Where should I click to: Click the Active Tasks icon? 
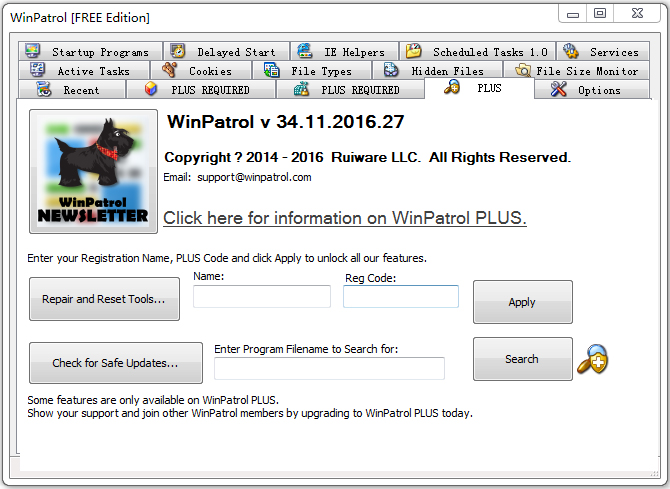point(37,70)
